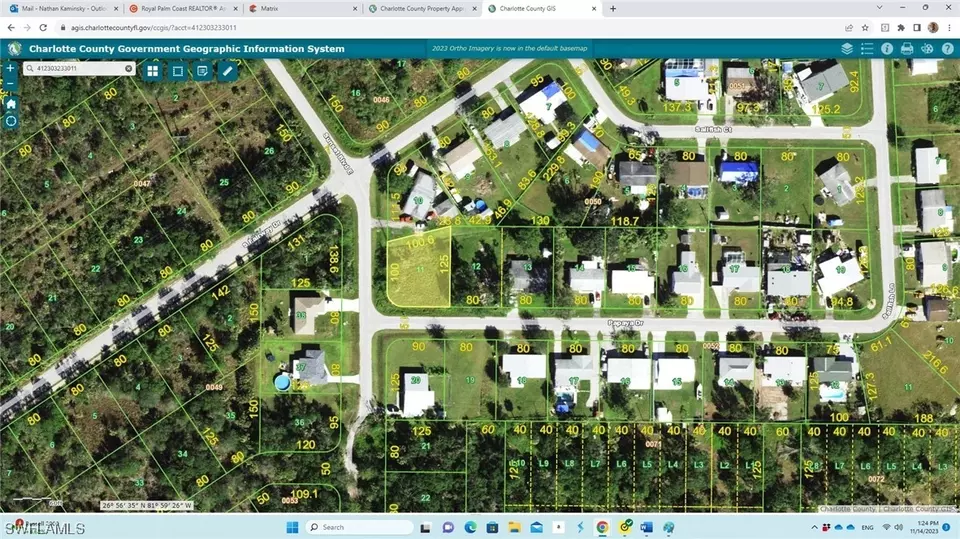Open File Explorer from taskbar
Screen dimensions: 960x539
coord(514,527)
